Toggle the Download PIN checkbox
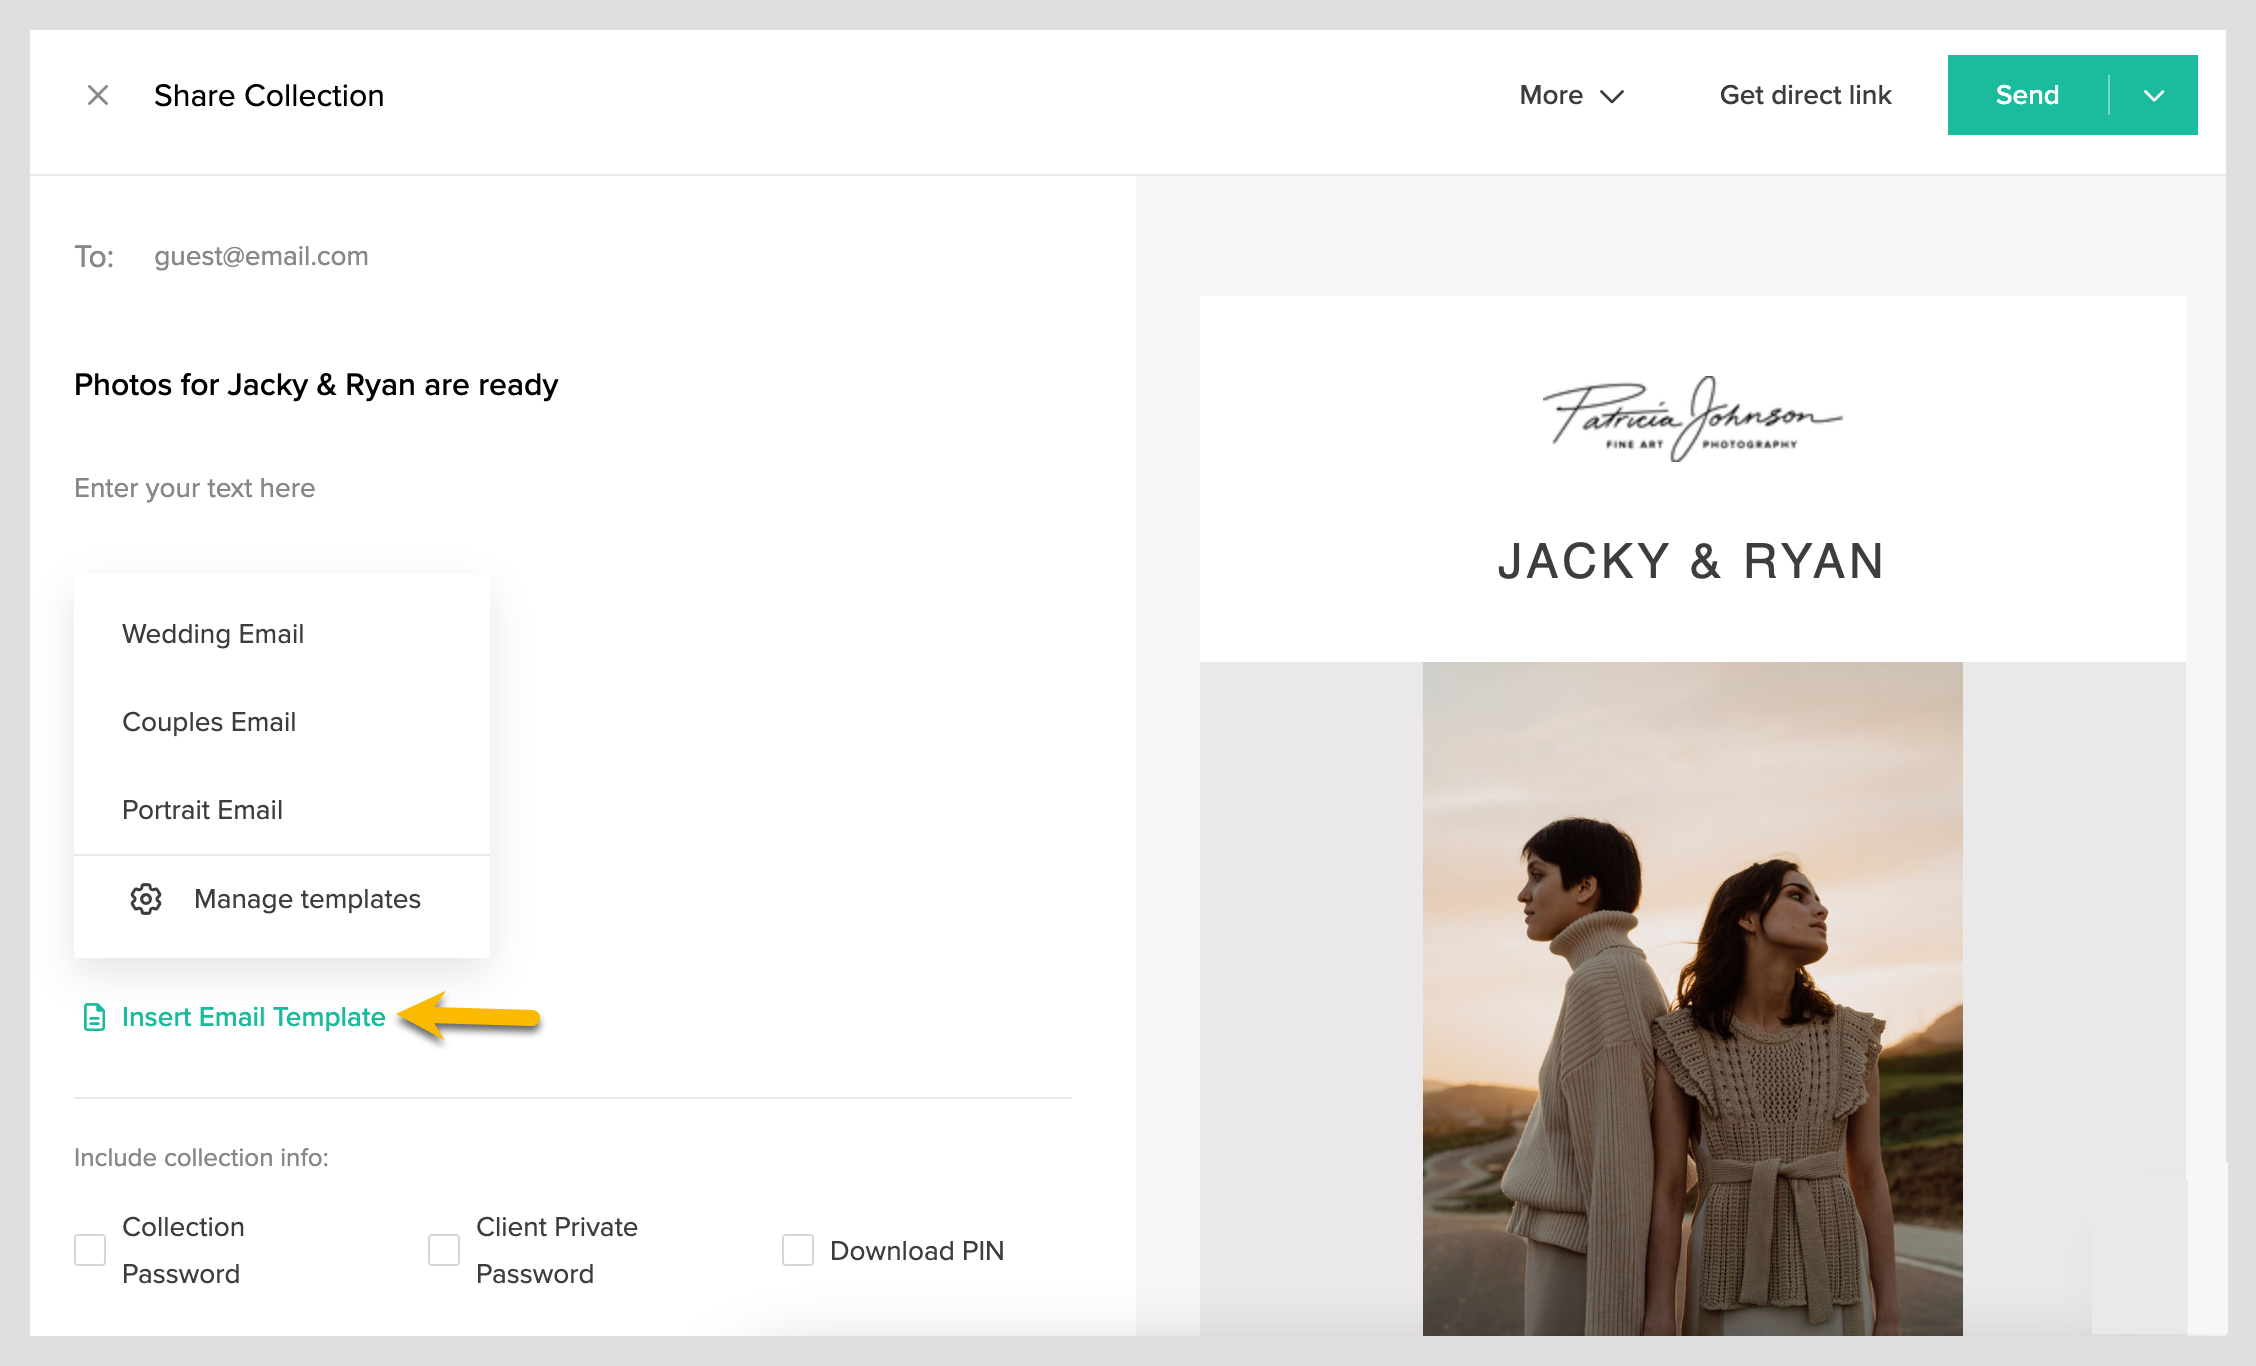This screenshot has width=2256, height=1366. point(798,1250)
